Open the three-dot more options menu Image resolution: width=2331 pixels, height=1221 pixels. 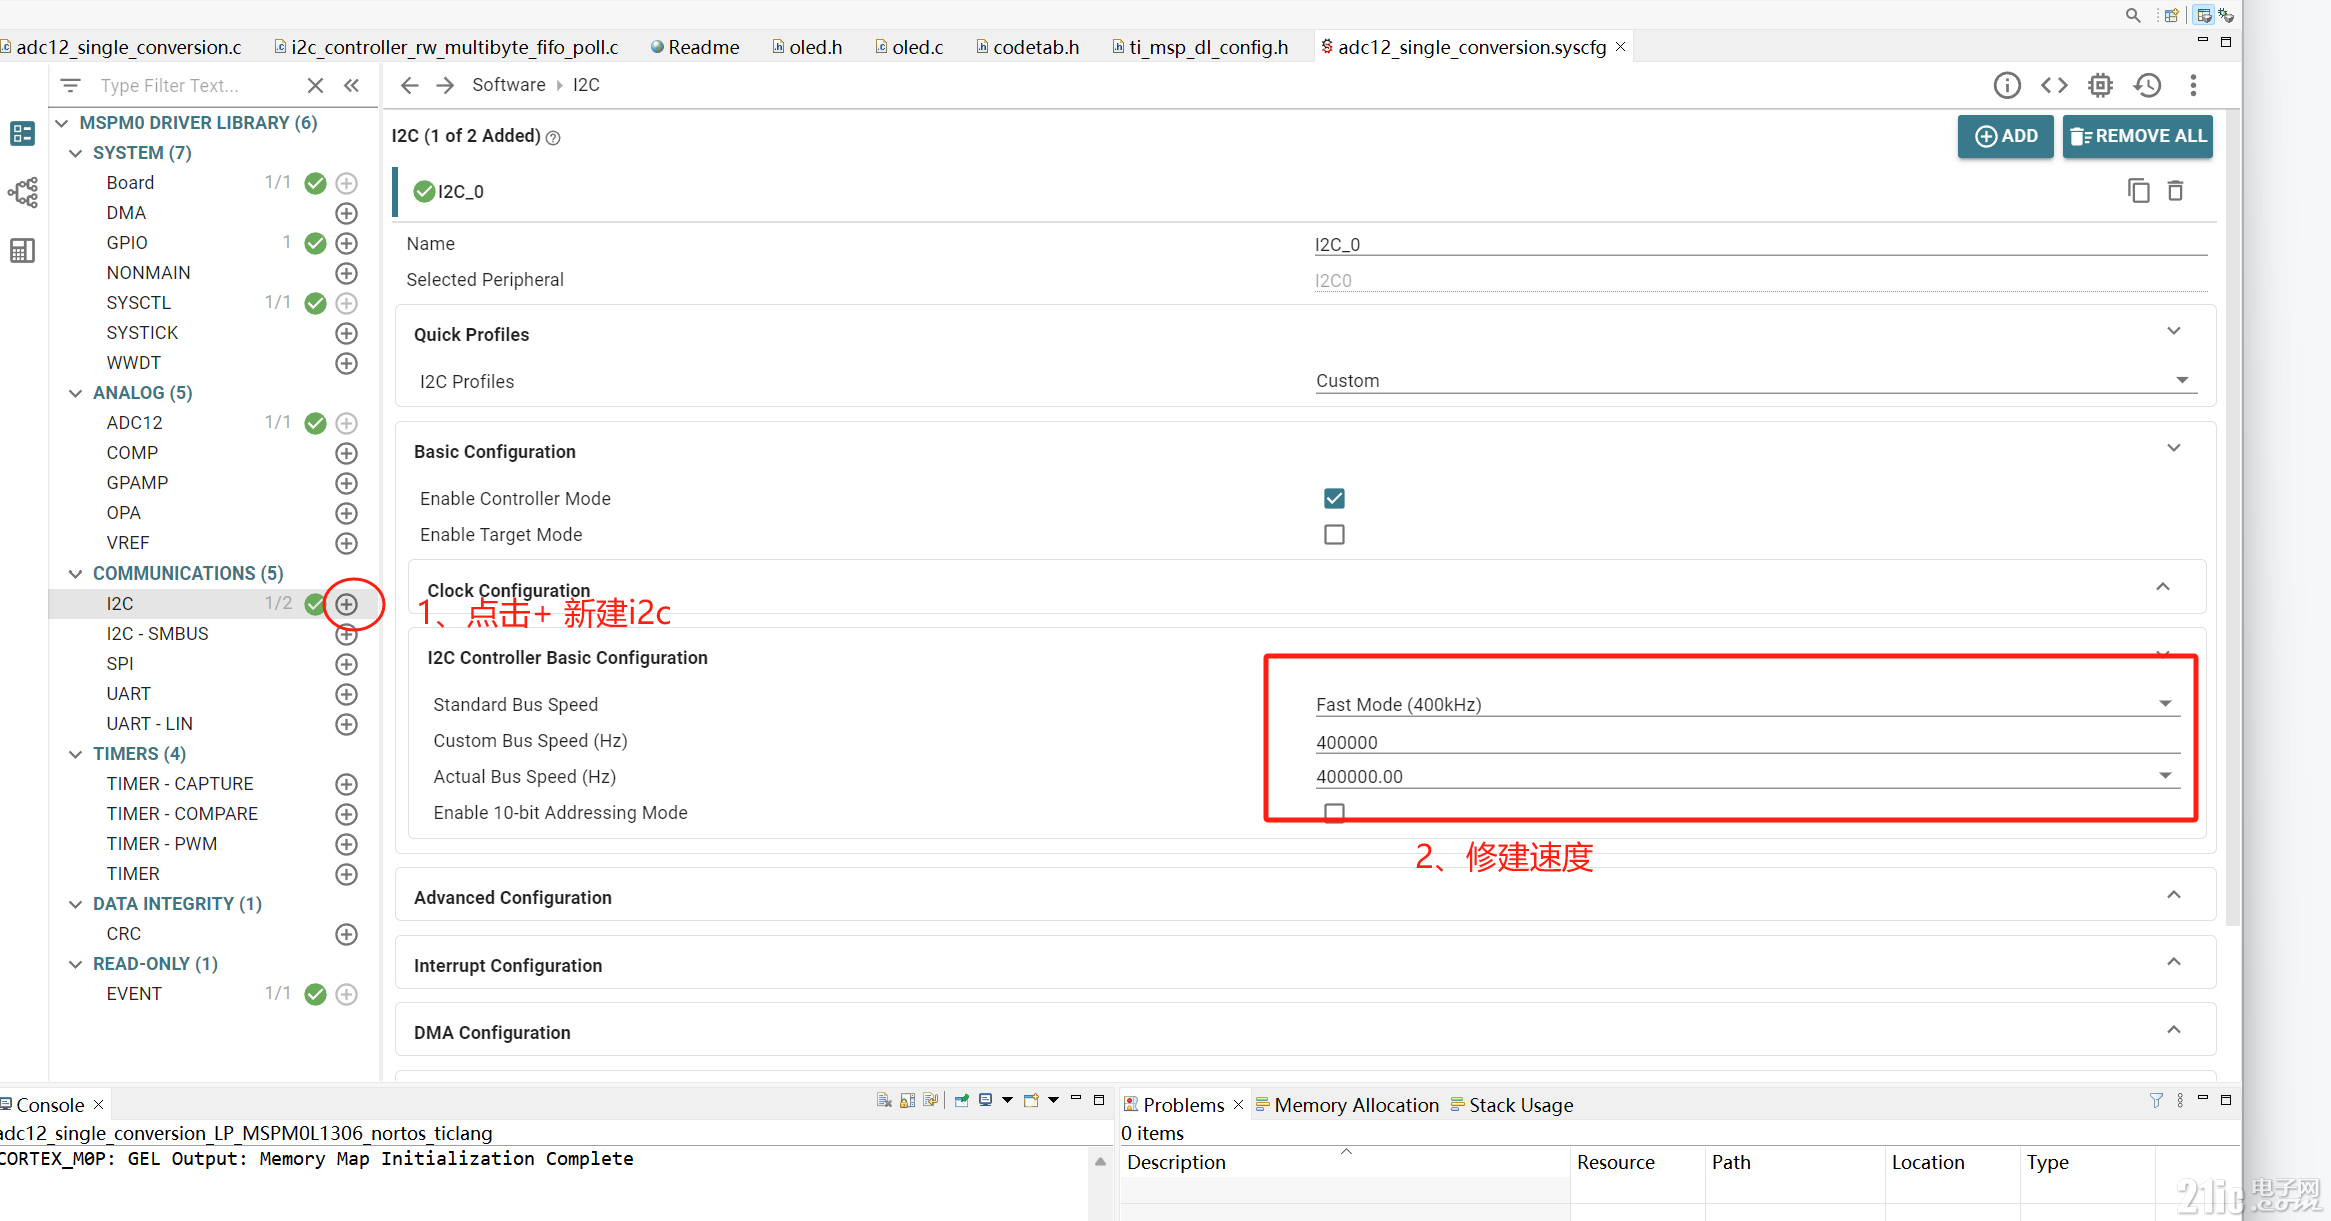(2193, 85)
